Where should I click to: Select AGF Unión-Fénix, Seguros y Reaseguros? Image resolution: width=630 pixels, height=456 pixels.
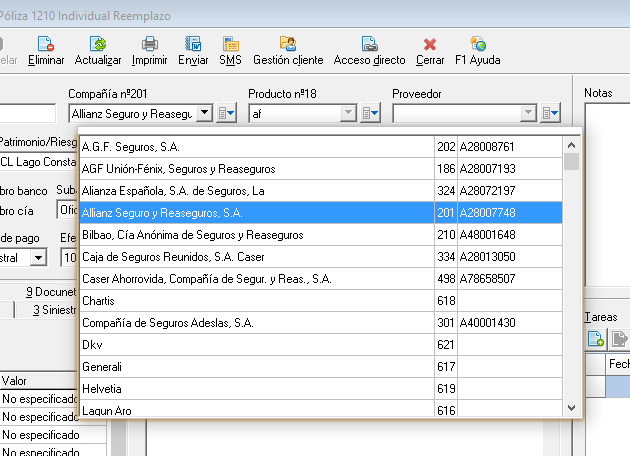click(321, 169)
